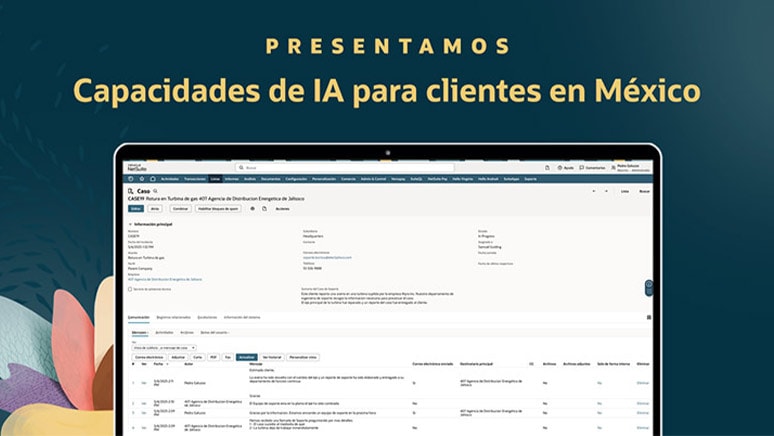Collapse the Información principal section

[x=151, y=224]
